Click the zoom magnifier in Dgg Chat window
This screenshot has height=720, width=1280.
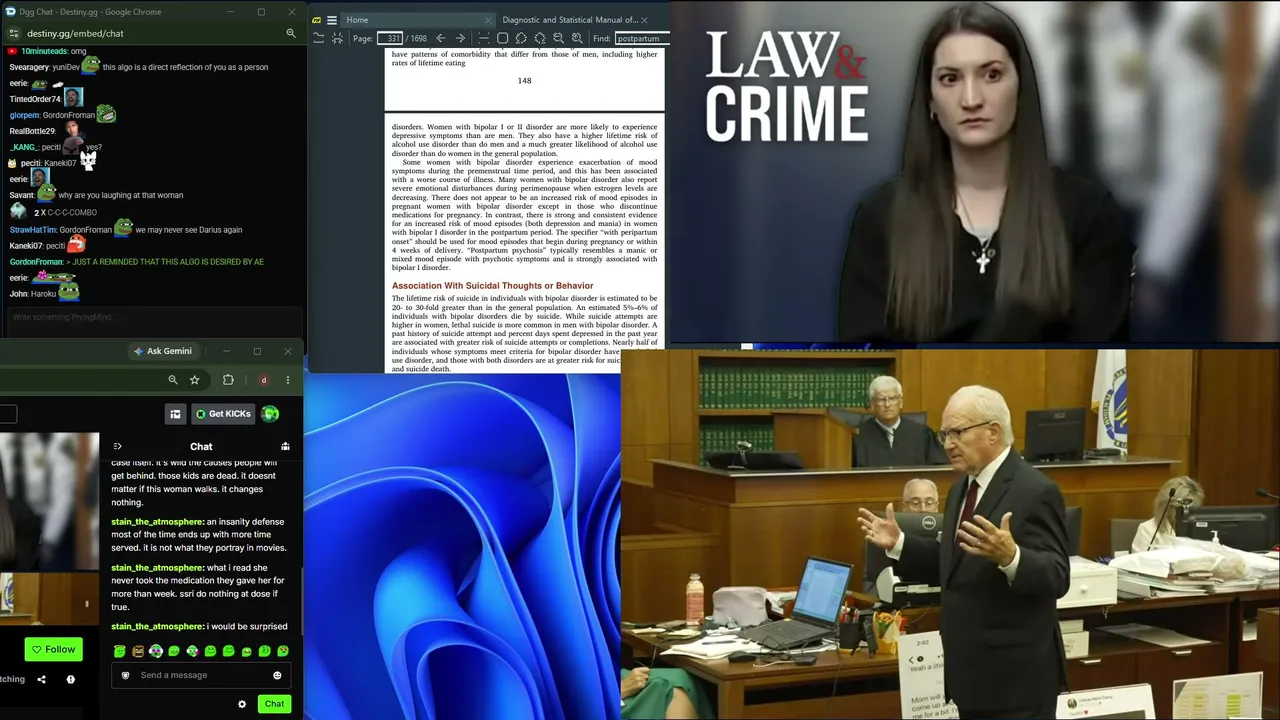[291, 33]
